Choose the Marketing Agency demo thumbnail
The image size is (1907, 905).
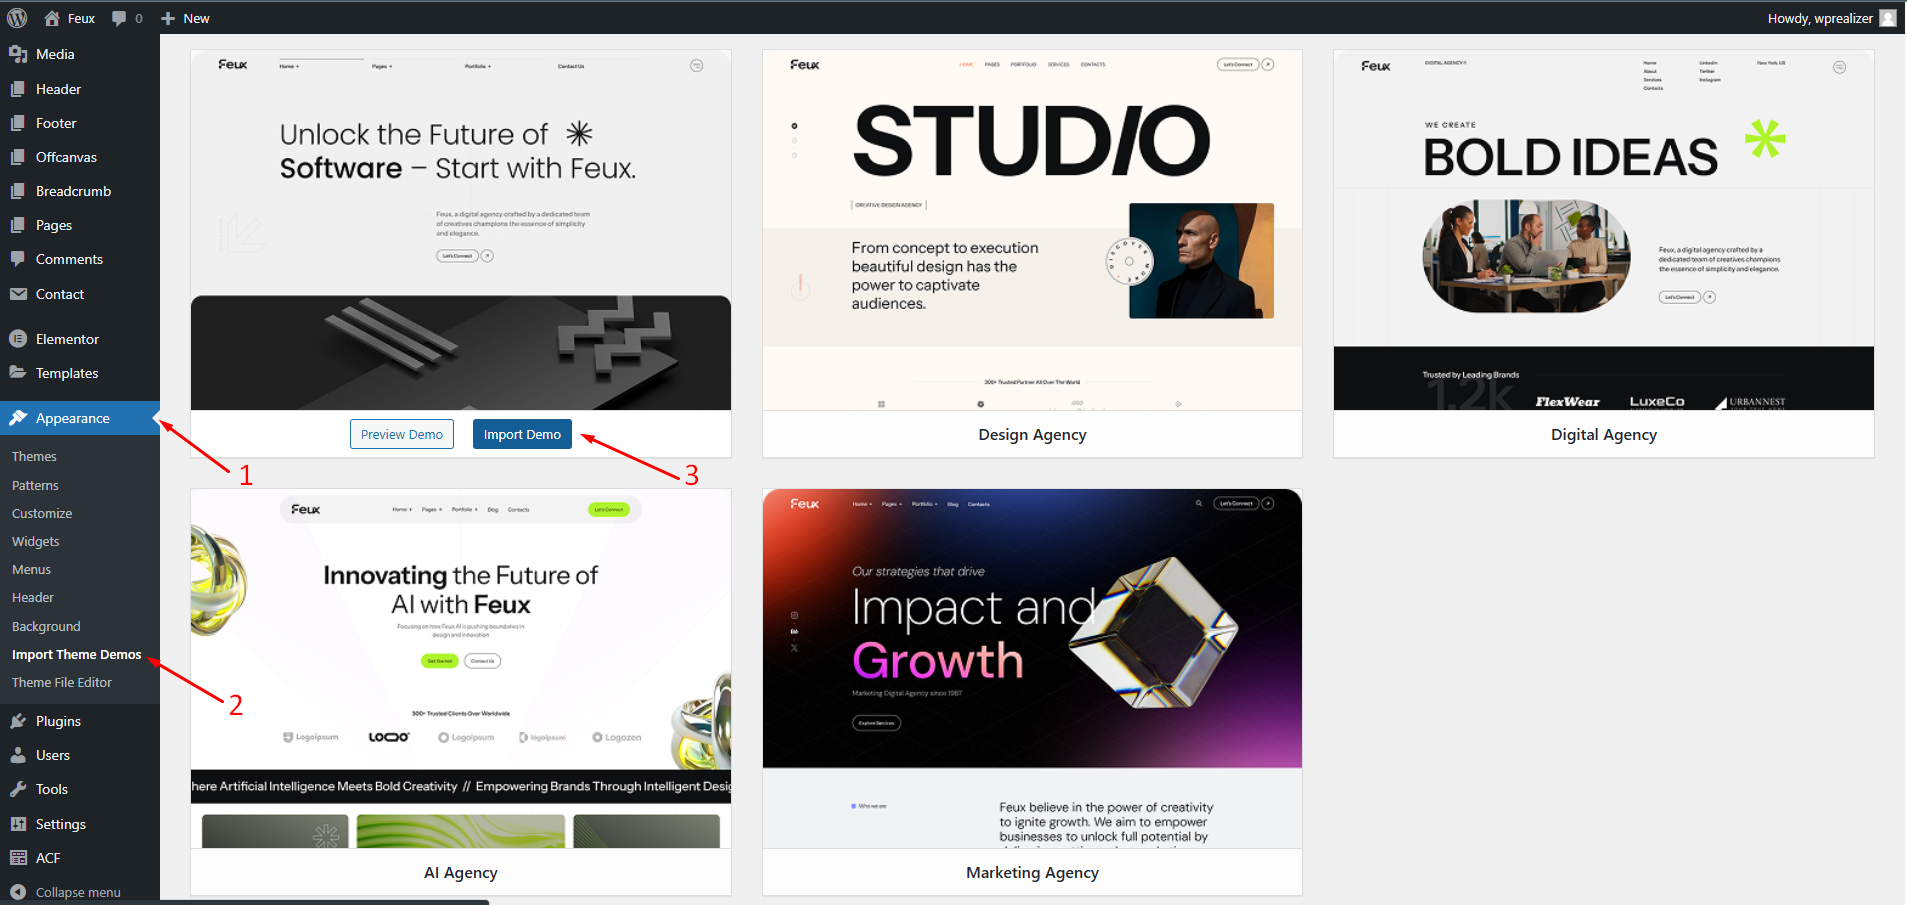click(x=1032, y=668)
